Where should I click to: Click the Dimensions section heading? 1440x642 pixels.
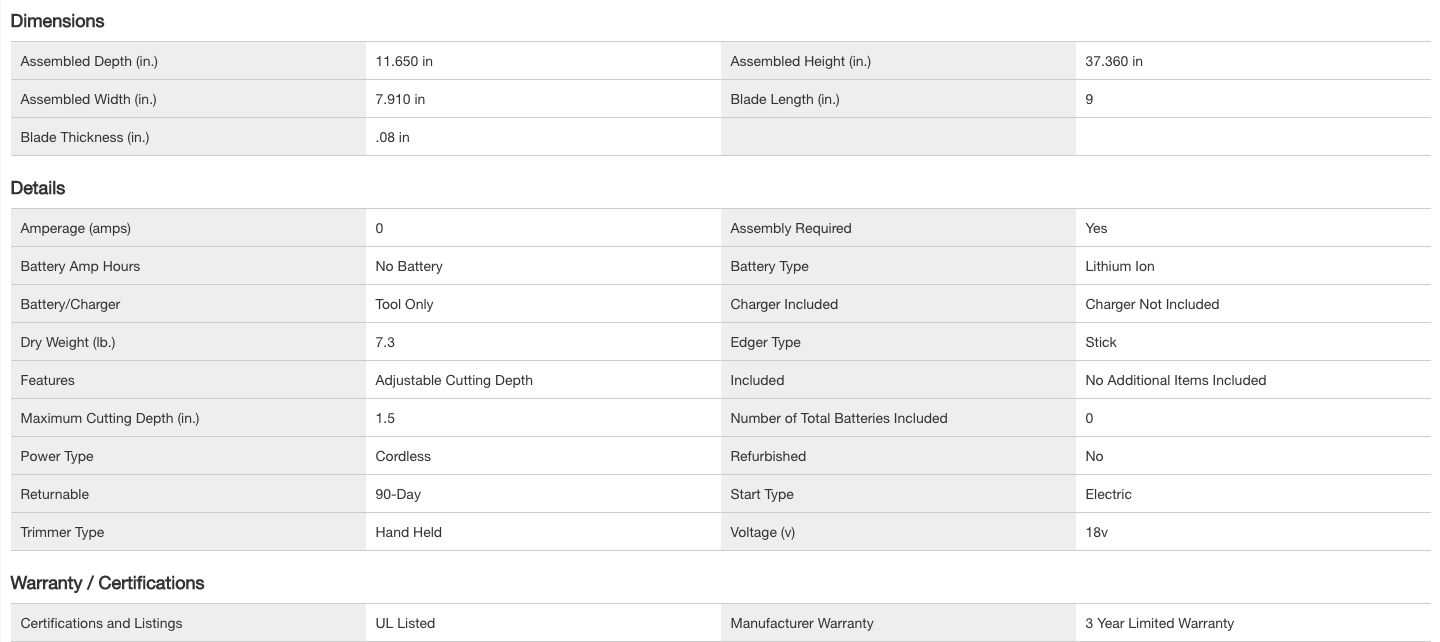coord(57,21)
